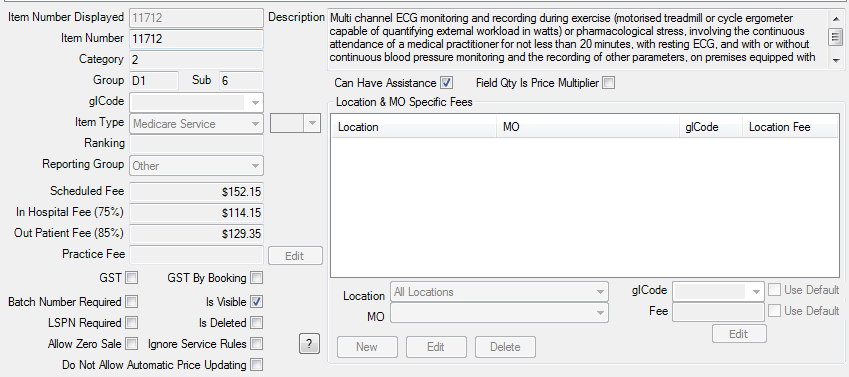
Task: Click the Sub field showing 6
Action: [241, 81]
